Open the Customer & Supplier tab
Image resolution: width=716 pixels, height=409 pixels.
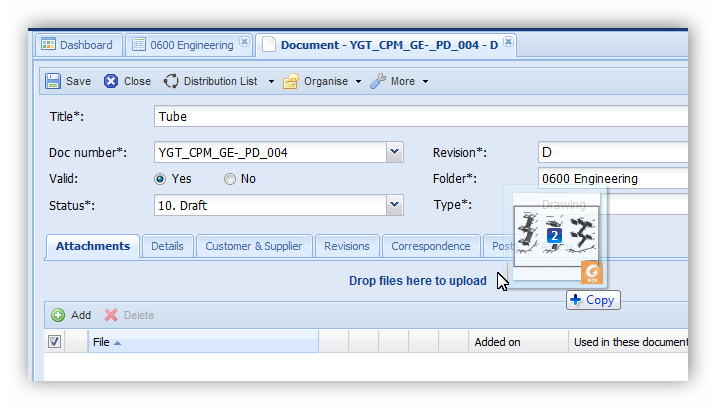coord(254,246)
